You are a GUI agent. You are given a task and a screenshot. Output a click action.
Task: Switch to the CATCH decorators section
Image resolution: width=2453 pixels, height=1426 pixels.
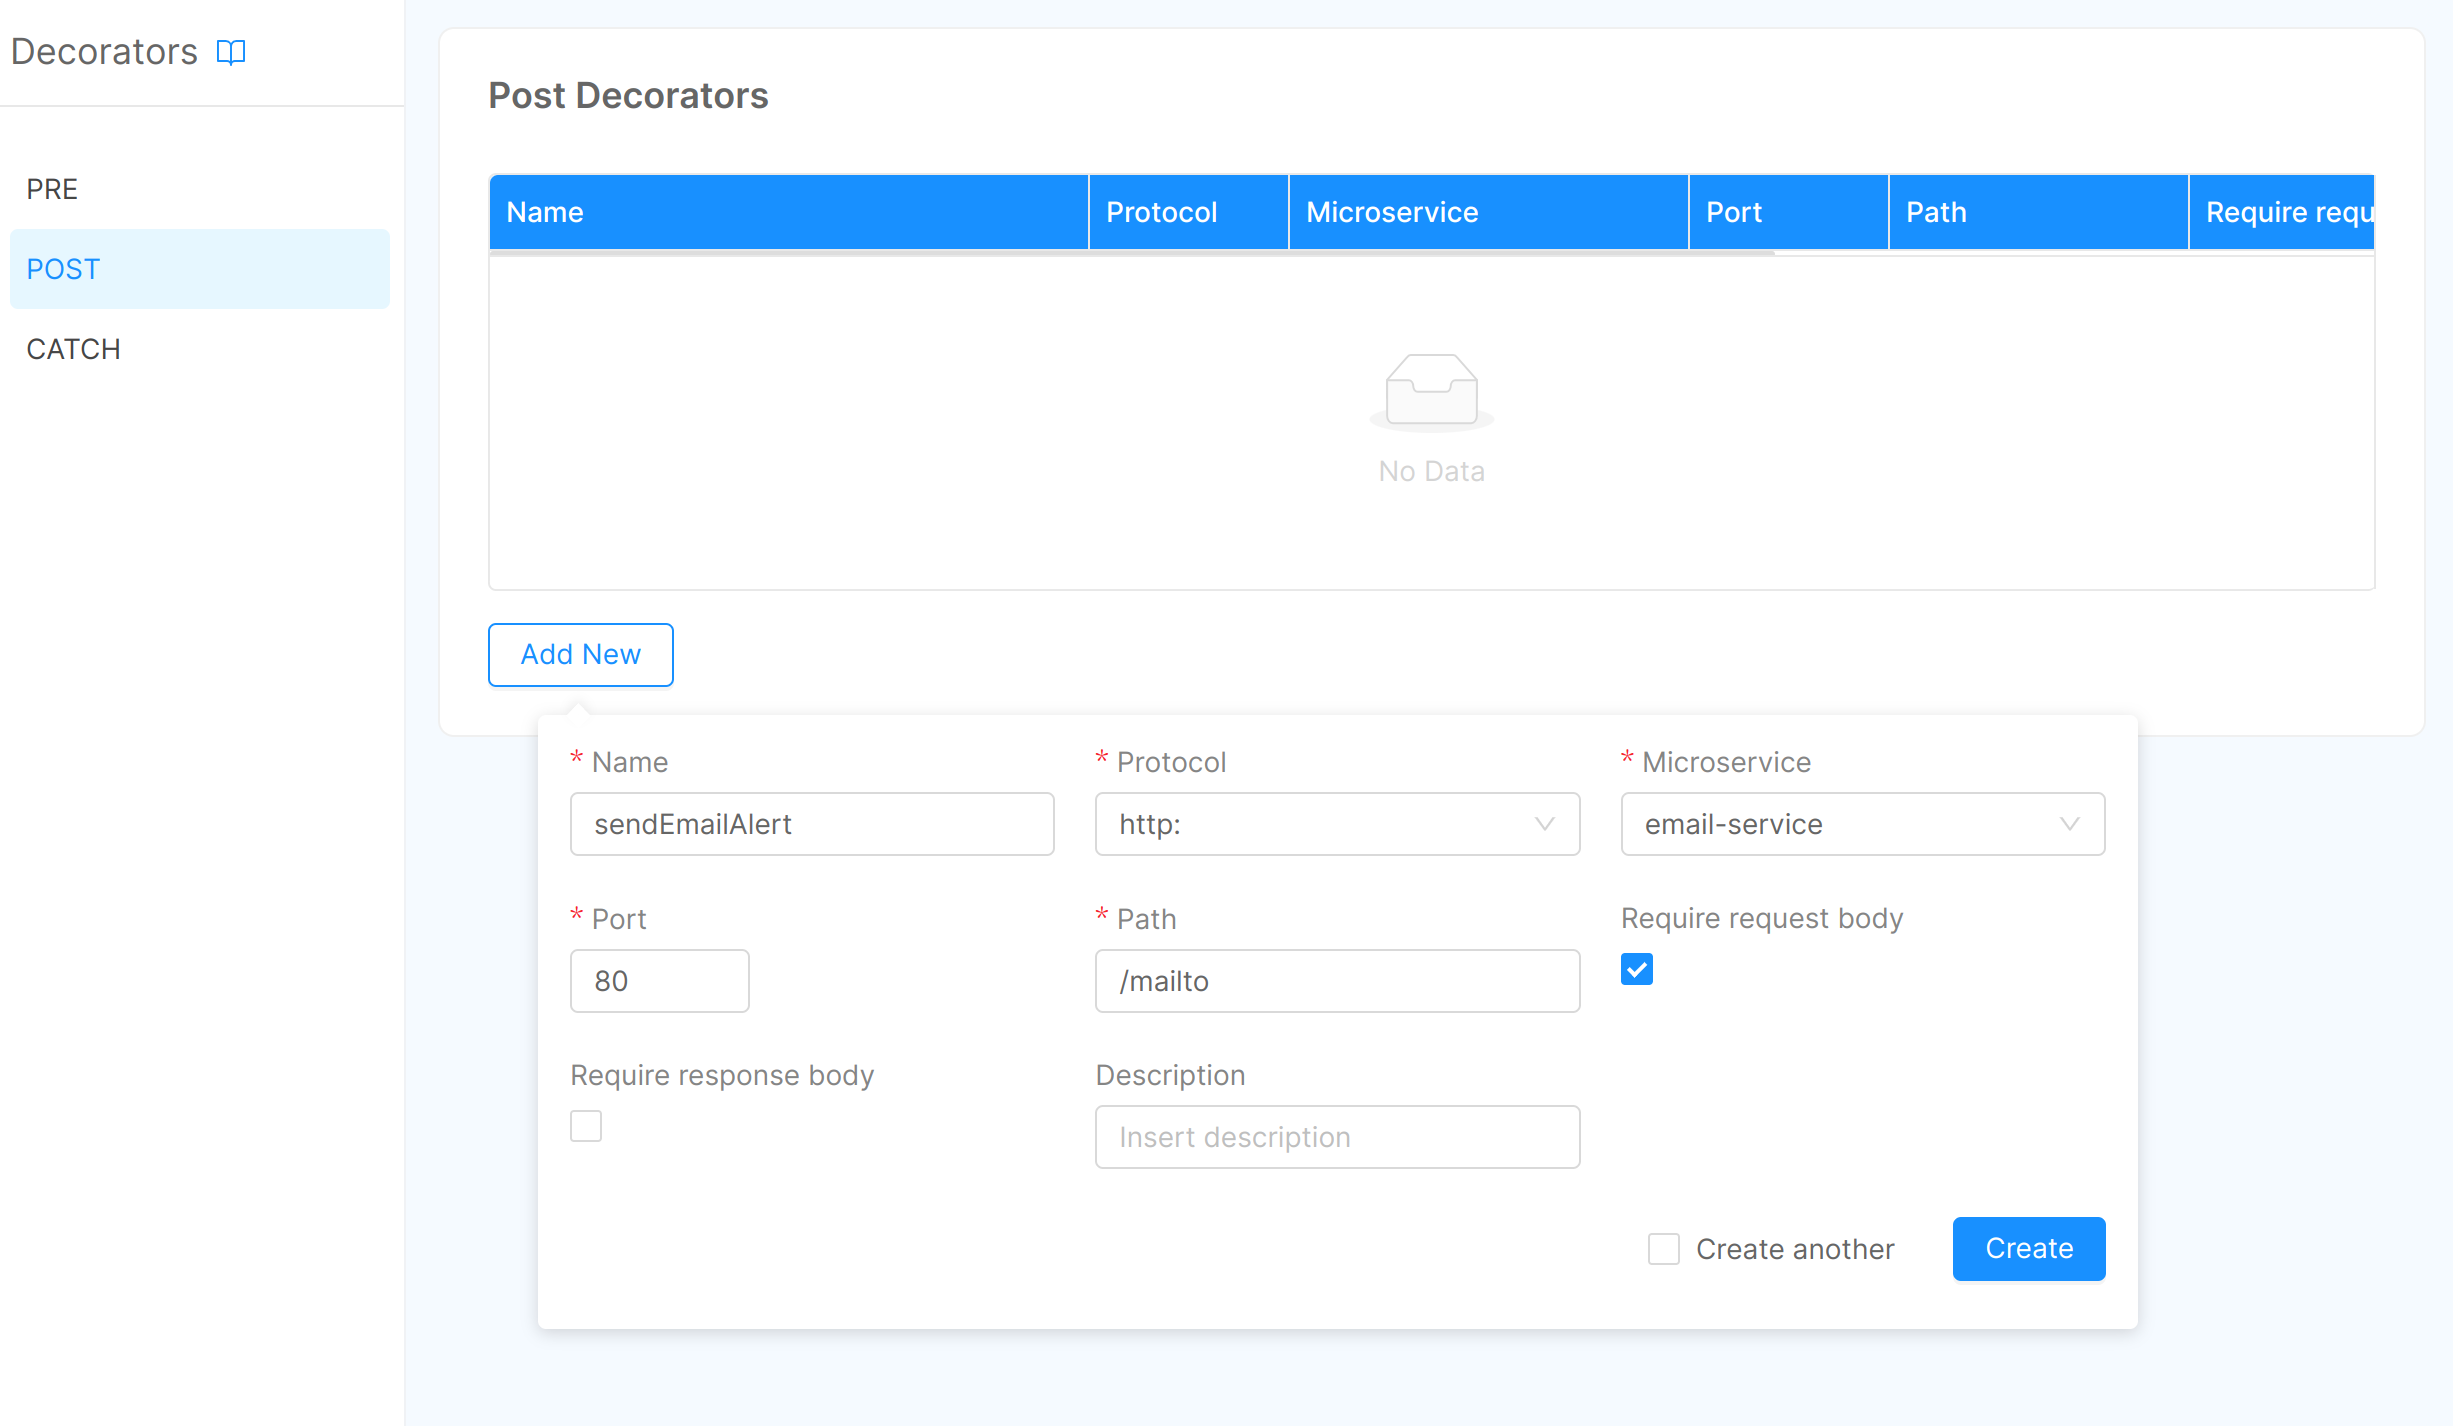pyautogui.click(x=71, y=348)
